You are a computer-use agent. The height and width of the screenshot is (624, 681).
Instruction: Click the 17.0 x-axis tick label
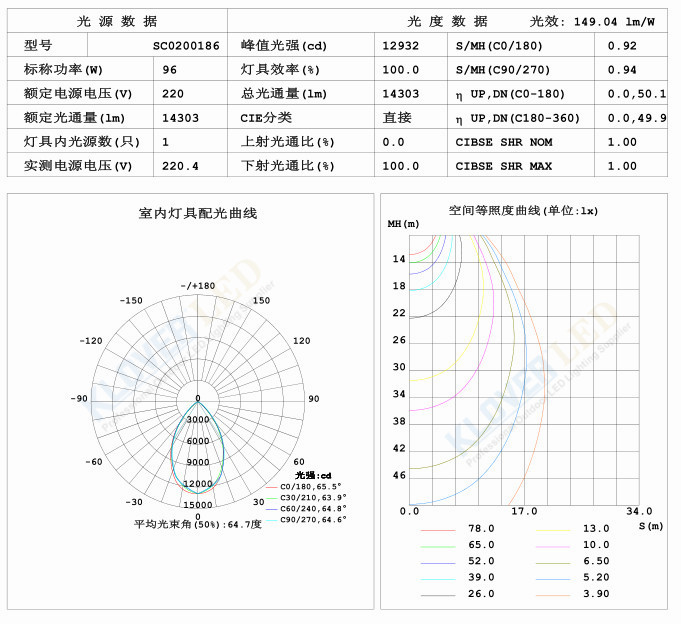pos(524,511)
